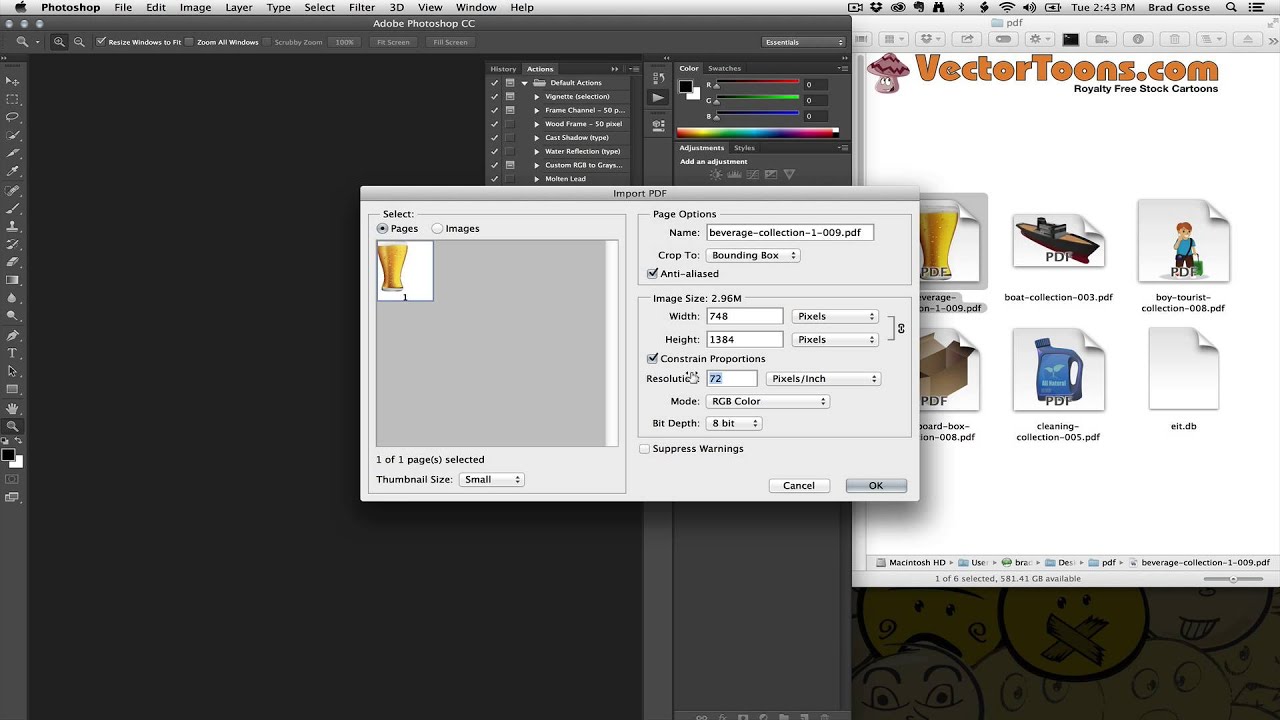
Task: Toggle the Vignette (selection) action checkmark
Action: (494, 97)
